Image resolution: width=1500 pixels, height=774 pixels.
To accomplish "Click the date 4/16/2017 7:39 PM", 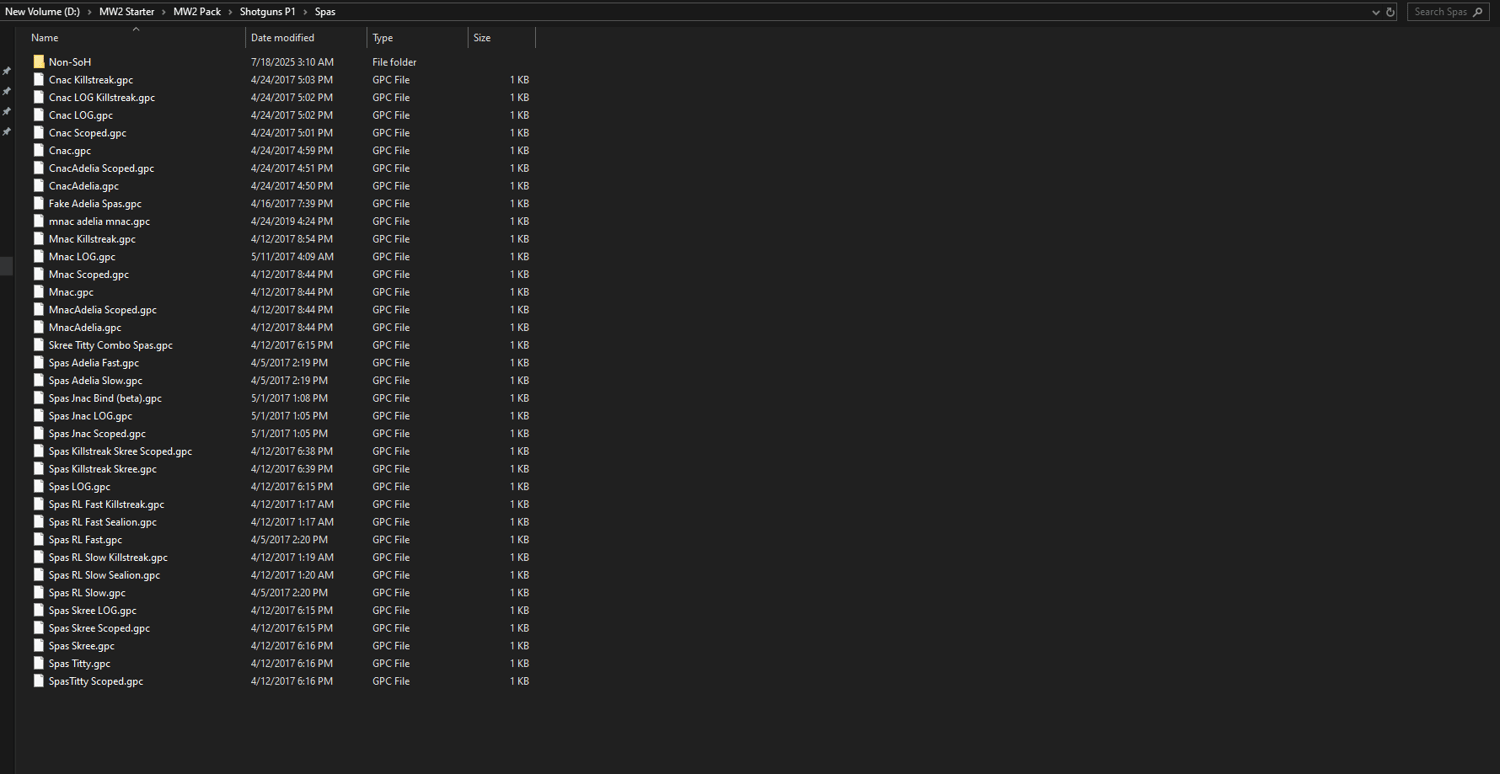I will coord(292,204).
